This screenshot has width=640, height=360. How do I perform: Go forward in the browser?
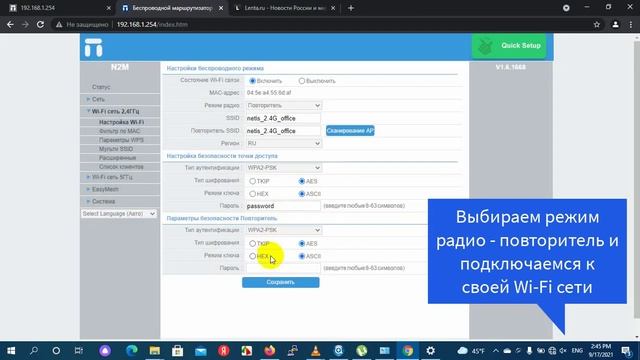point(25,24)
